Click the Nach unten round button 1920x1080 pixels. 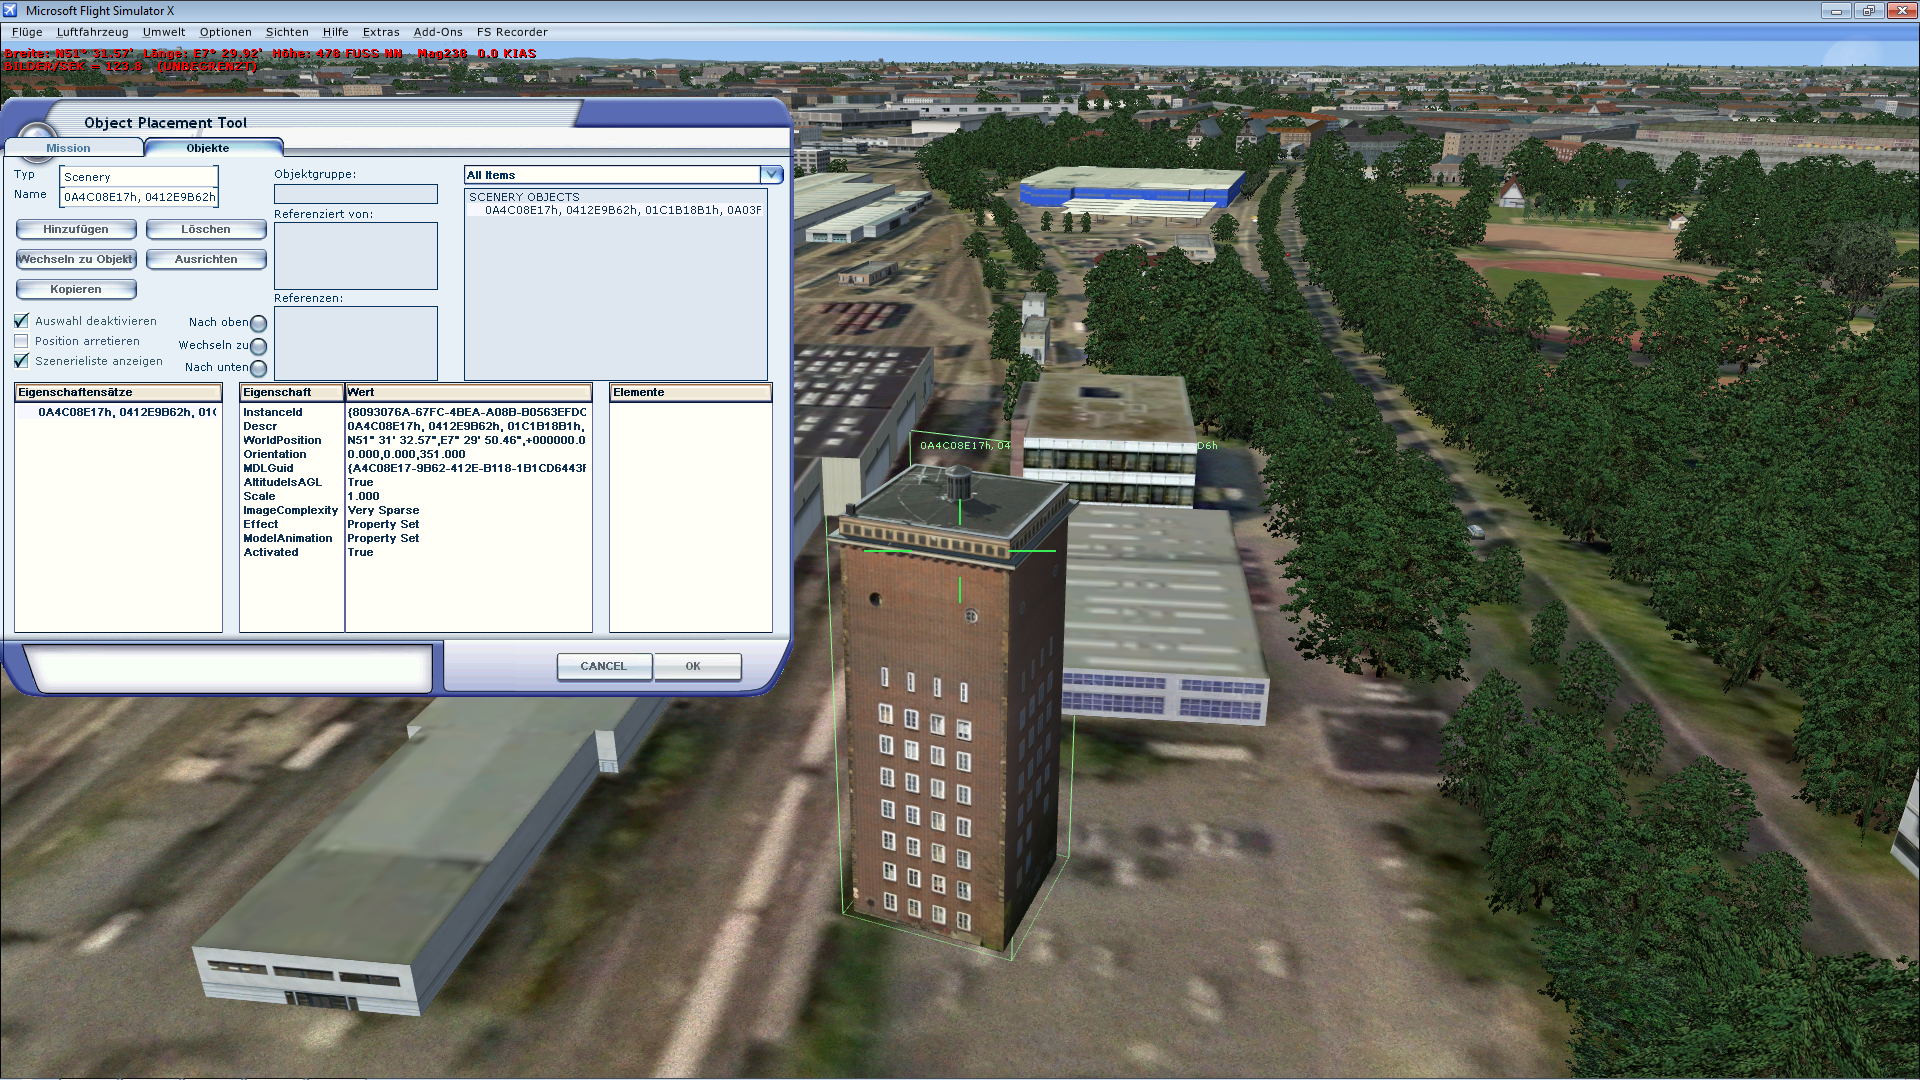tap(258, 368)
